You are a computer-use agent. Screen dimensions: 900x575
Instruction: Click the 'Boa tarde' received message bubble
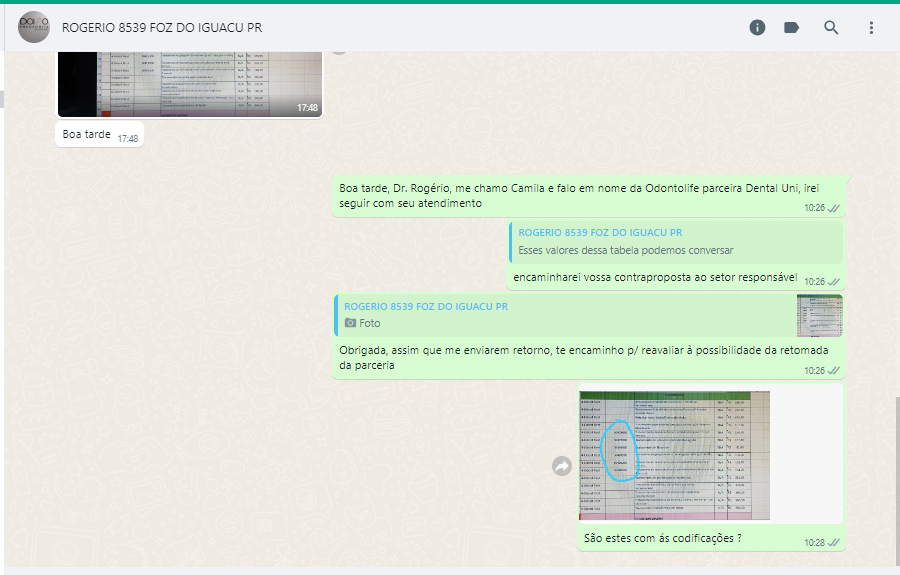86,135
